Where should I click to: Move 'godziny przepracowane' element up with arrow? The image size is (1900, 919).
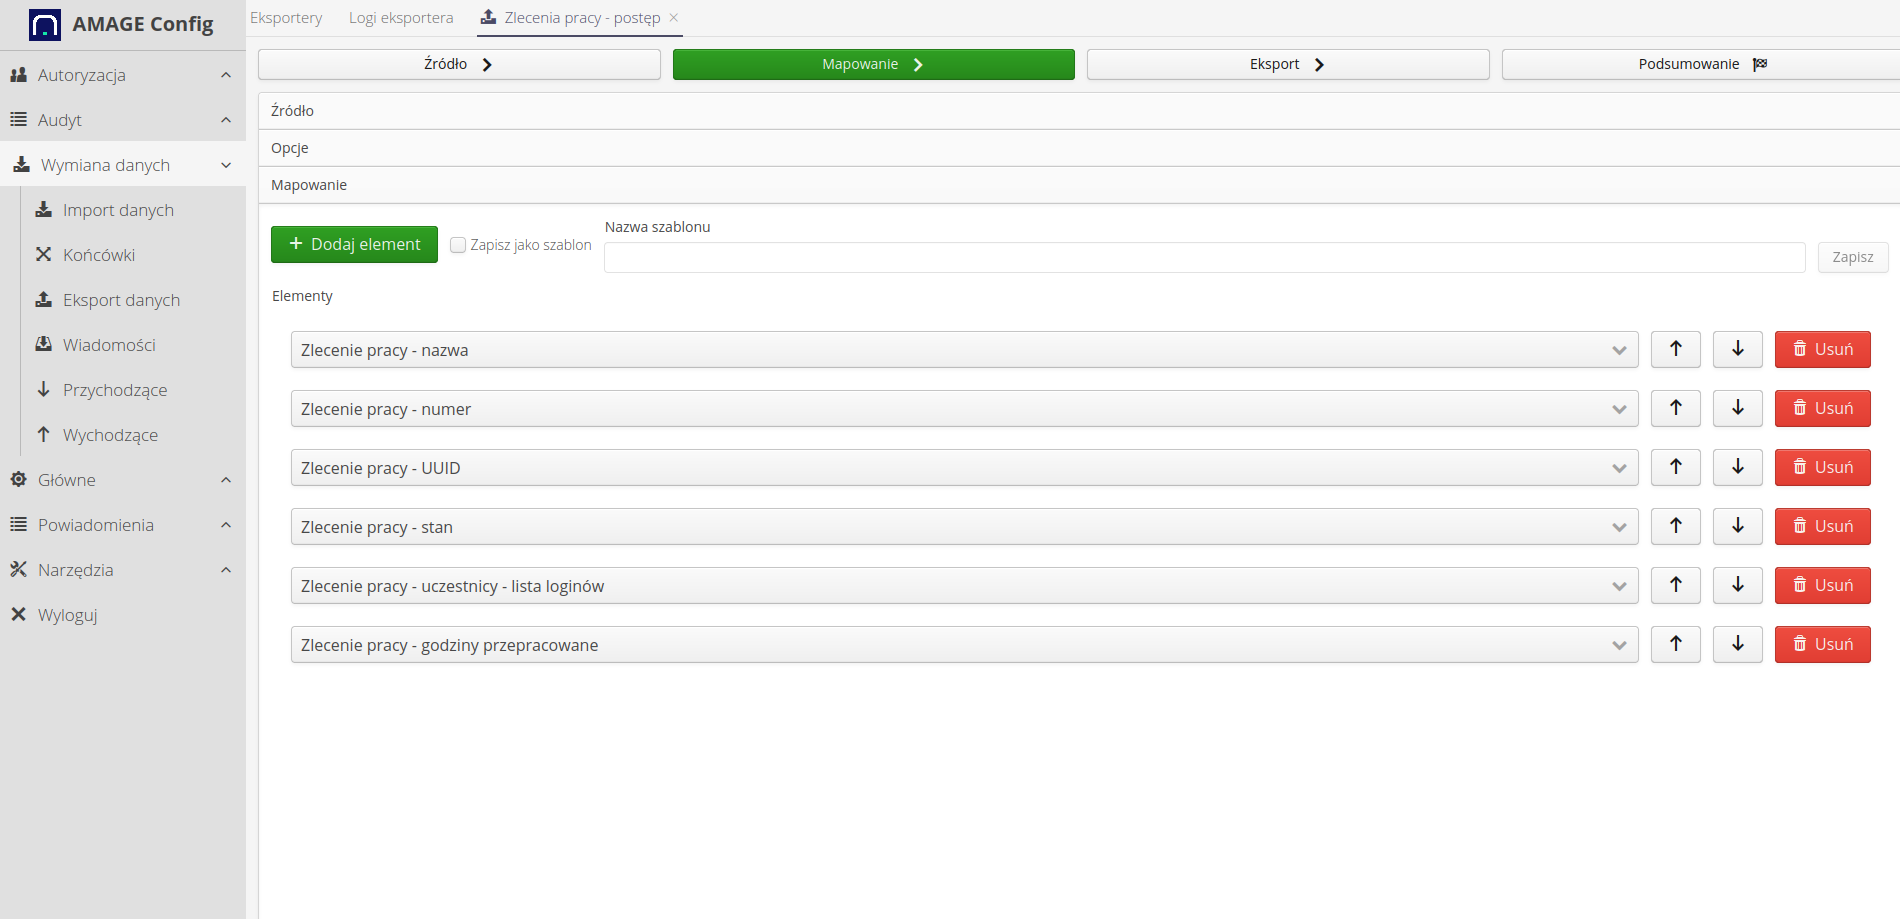click(x=1675, y=644)
